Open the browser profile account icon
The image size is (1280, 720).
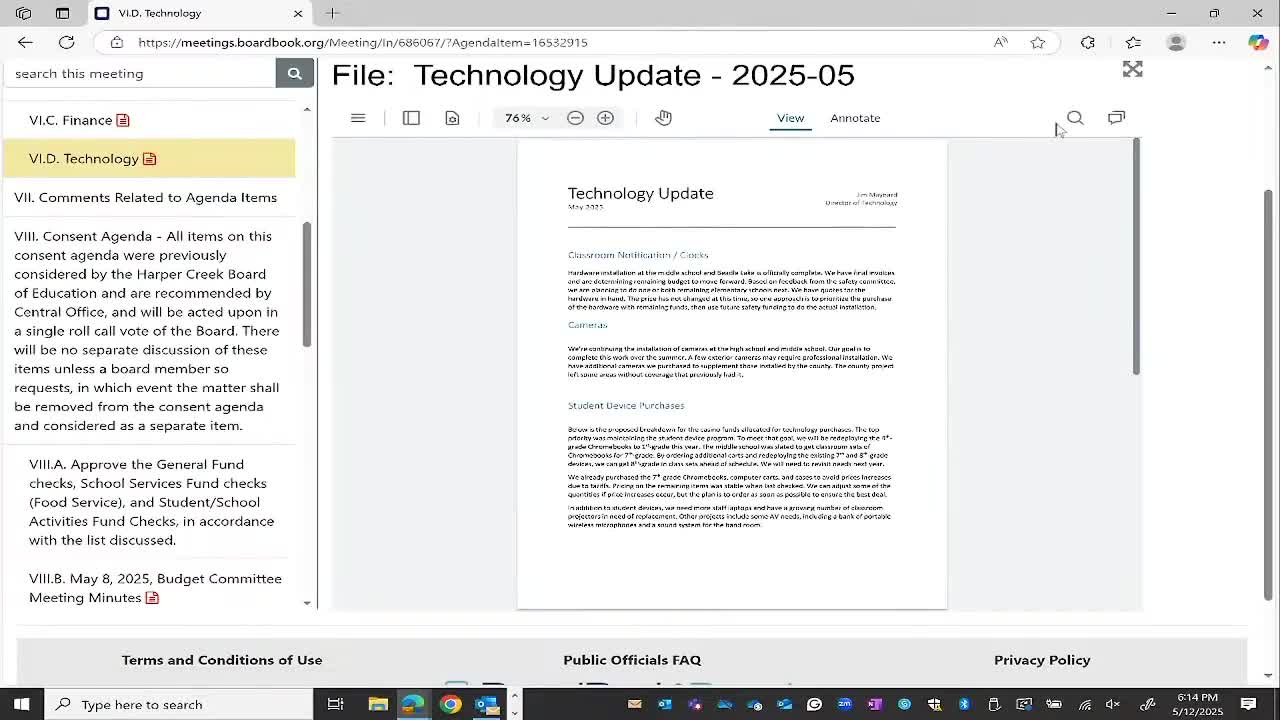tap(1176, 42)
